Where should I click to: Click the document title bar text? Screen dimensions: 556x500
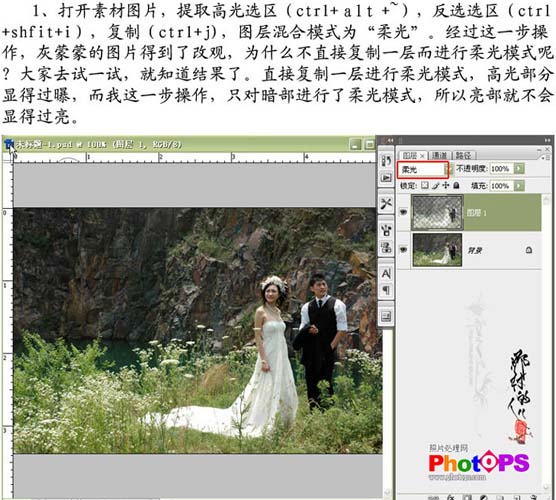pyautogui.click(x=99, y=144)
